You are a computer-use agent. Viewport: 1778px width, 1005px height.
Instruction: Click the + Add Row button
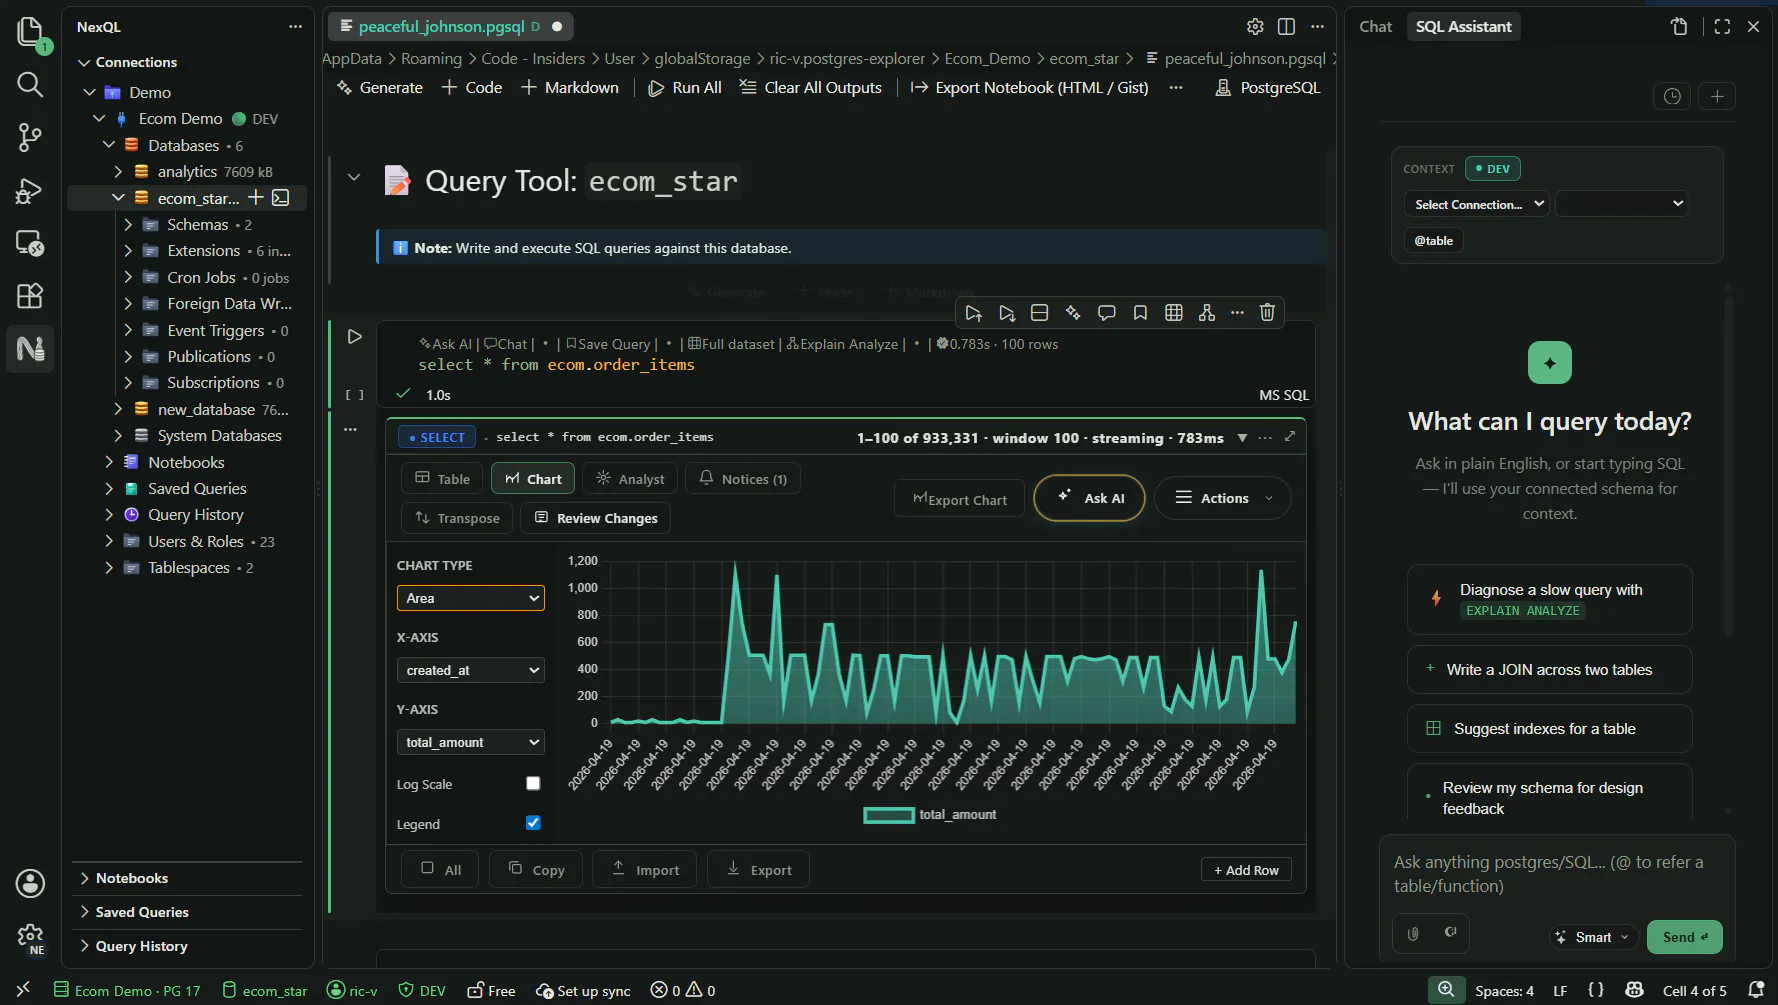click(1246, 870)
